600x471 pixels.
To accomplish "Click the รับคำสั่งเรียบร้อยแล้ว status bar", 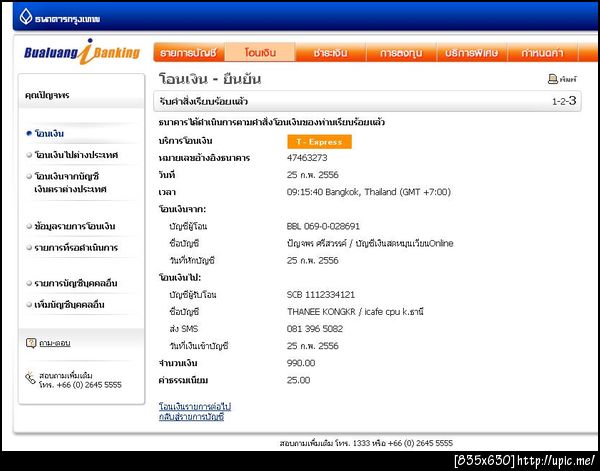I will (x=367, y=101).
